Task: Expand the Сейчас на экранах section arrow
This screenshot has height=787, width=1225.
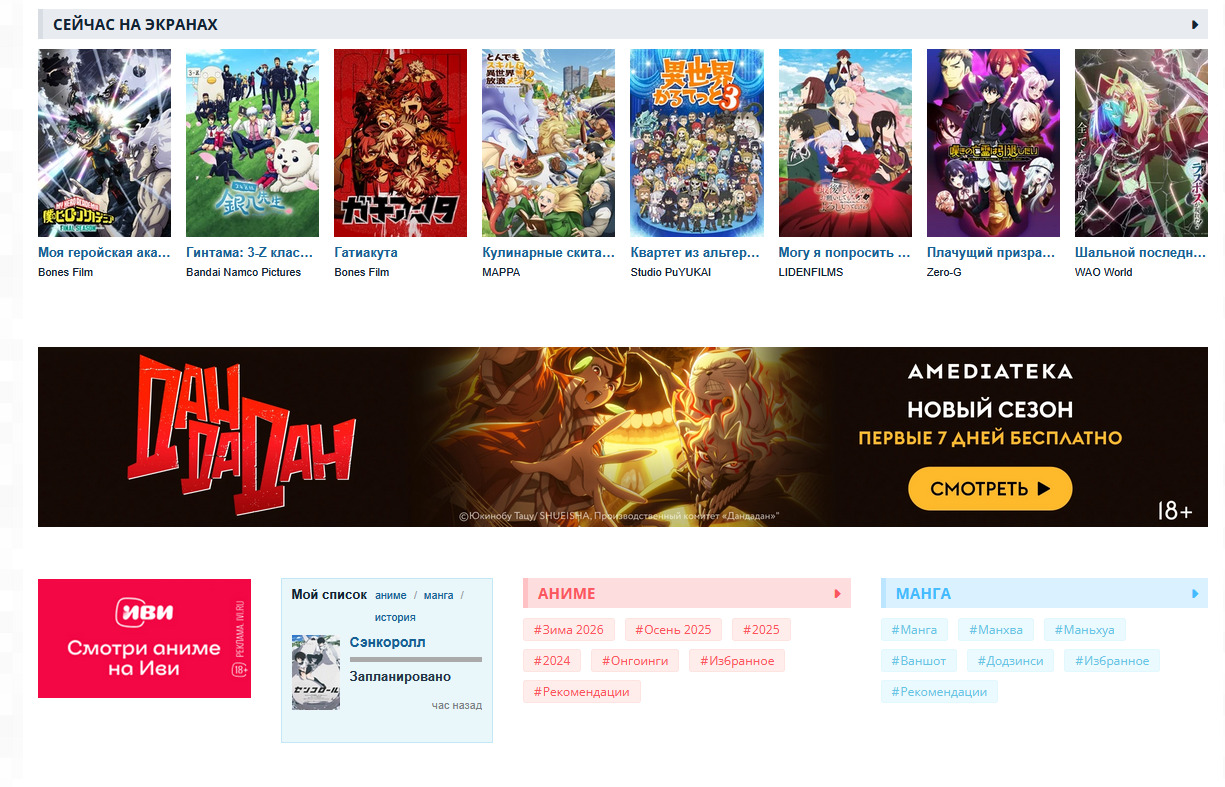Action: (1195, 25)
